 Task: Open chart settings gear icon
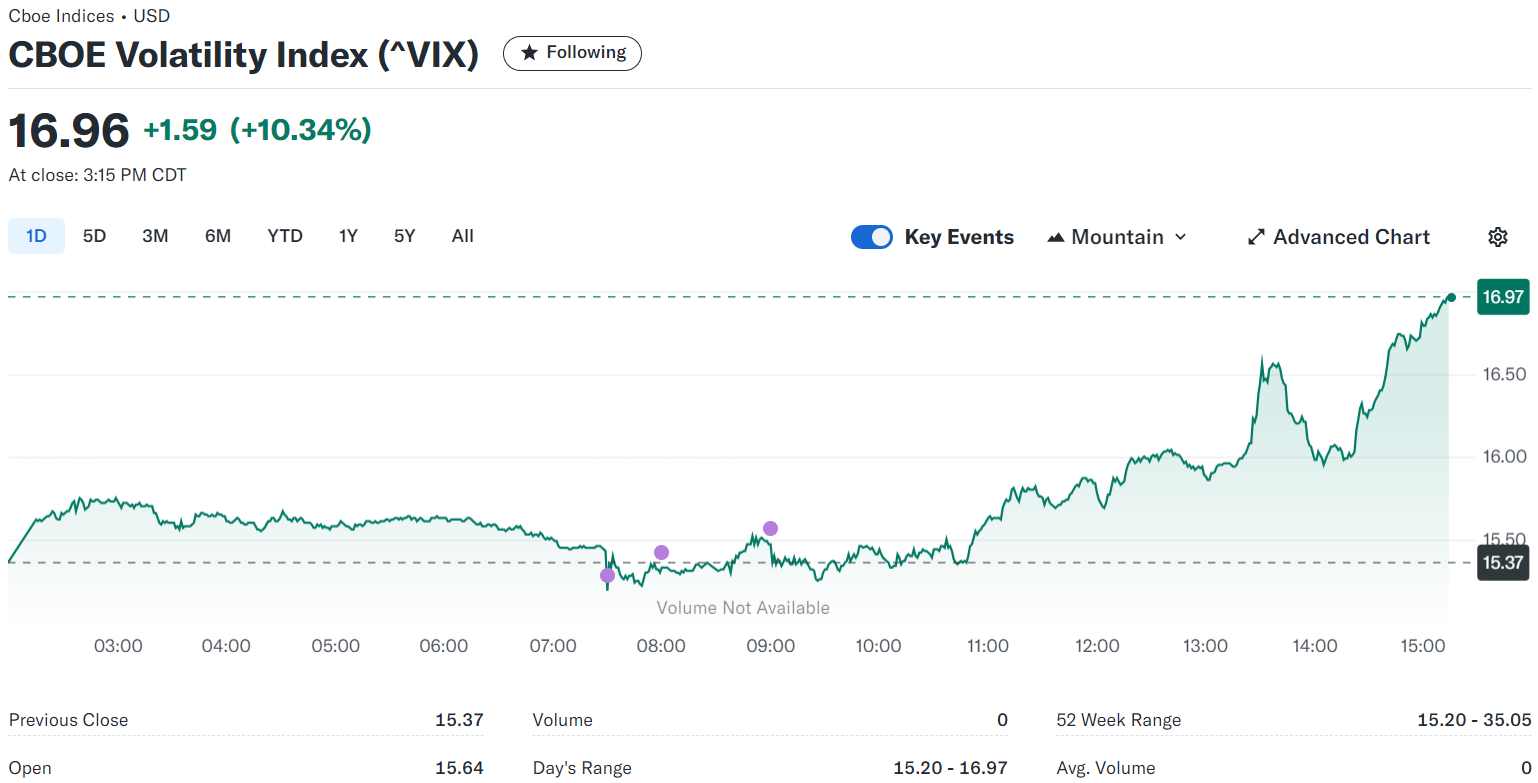(x=1497, y=237)
